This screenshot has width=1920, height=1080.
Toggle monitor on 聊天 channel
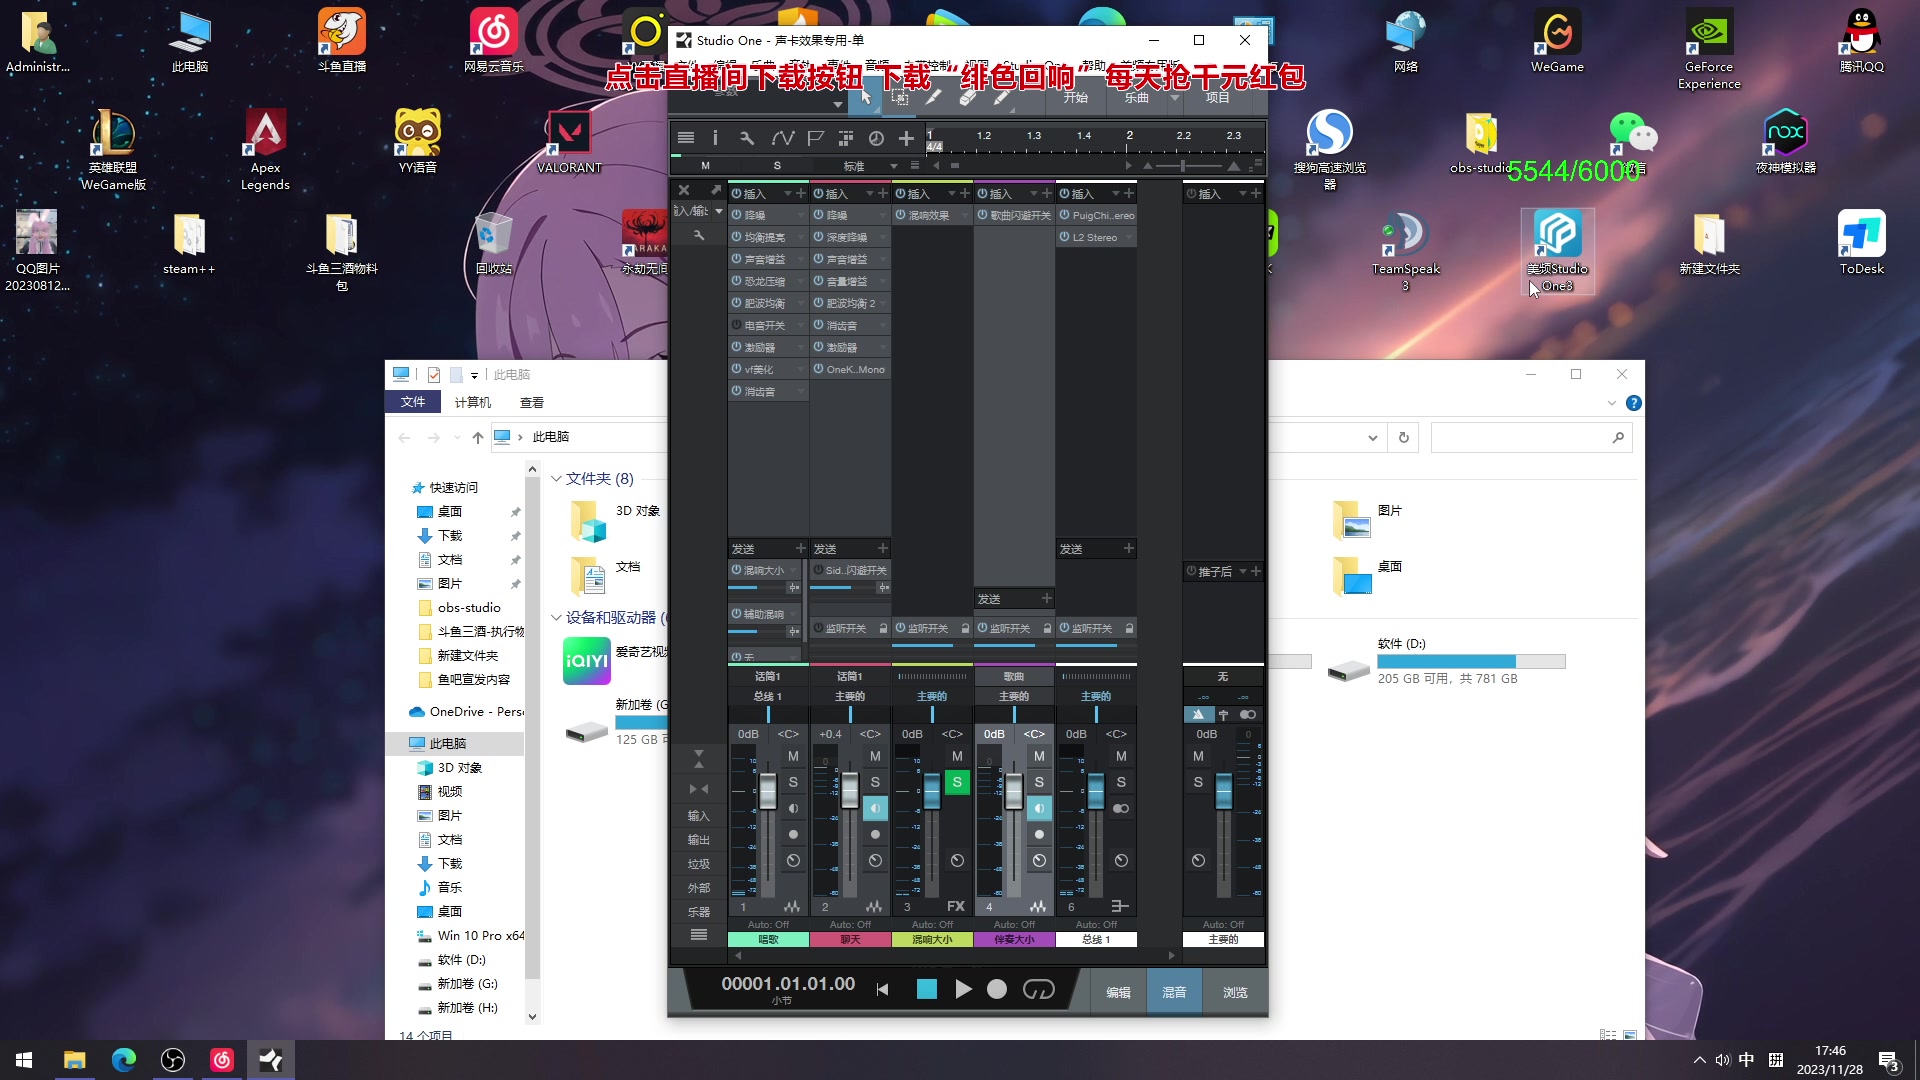[875, 807]
